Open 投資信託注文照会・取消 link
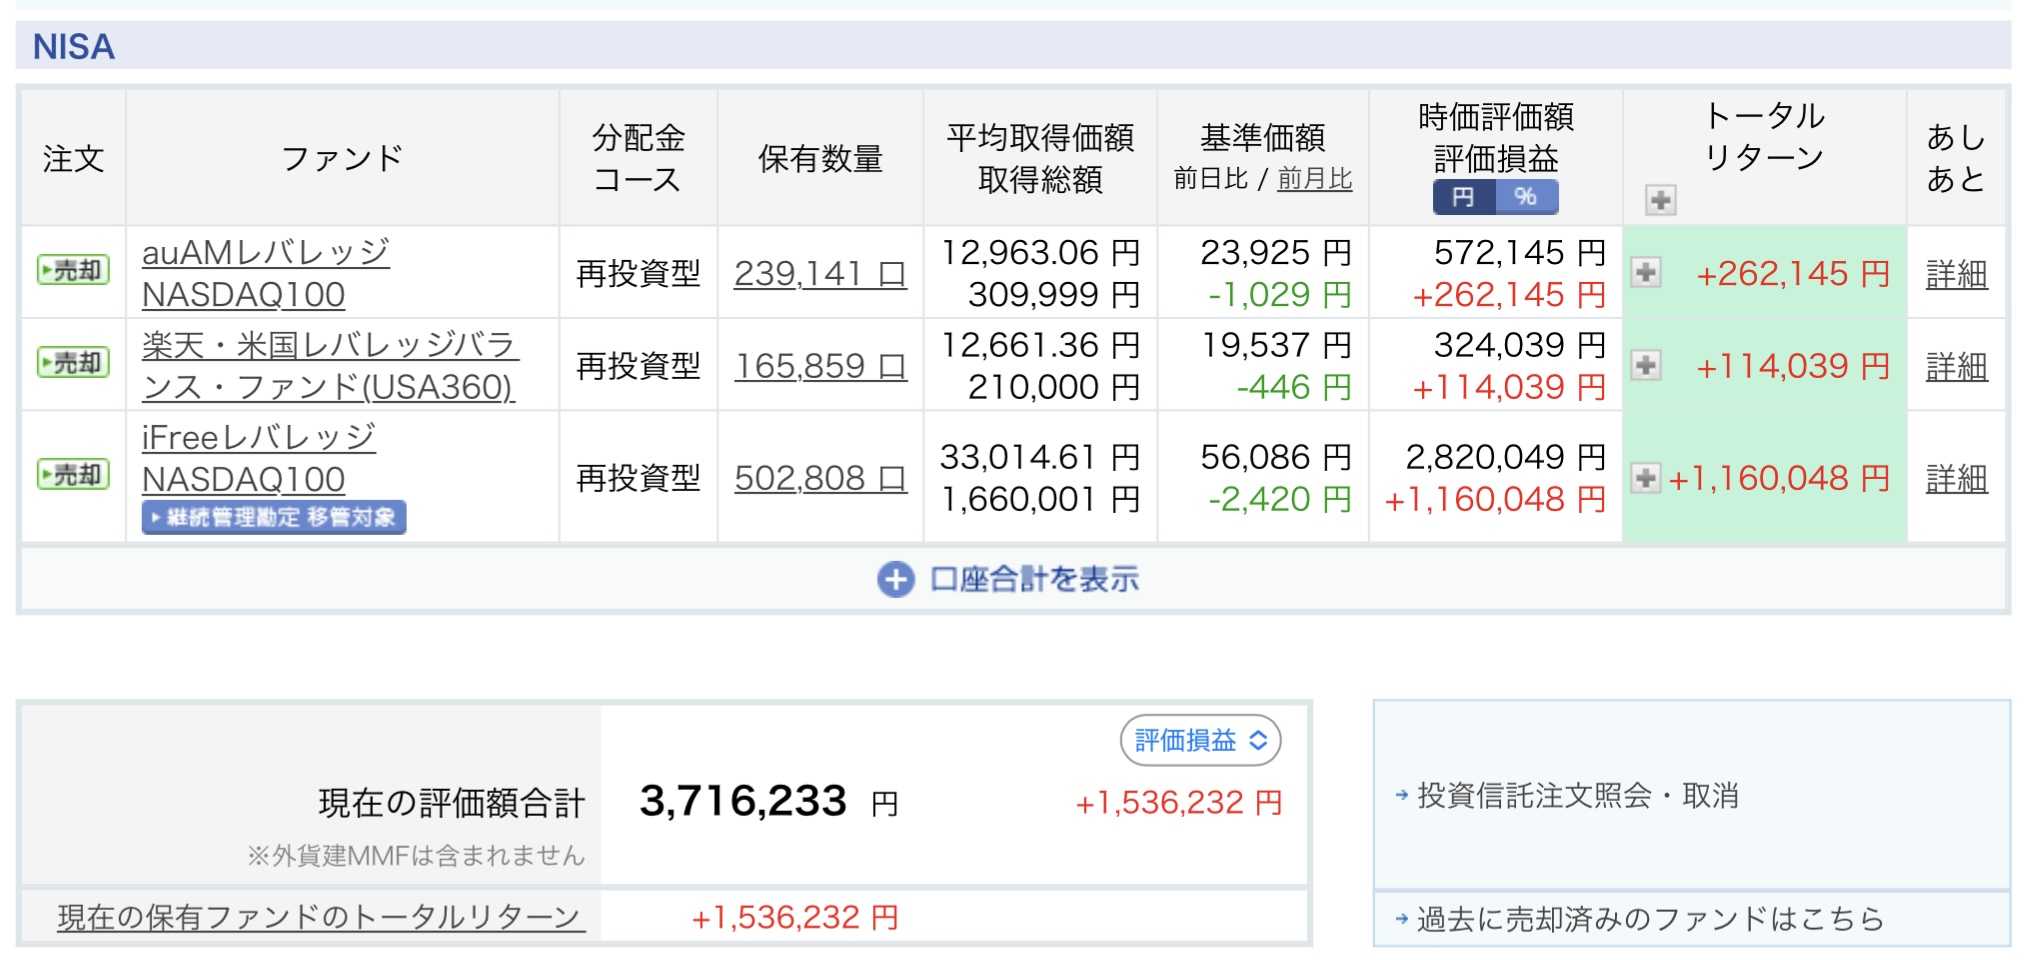The width and height of the screenshot is (2041, 960). point(1577,796)
